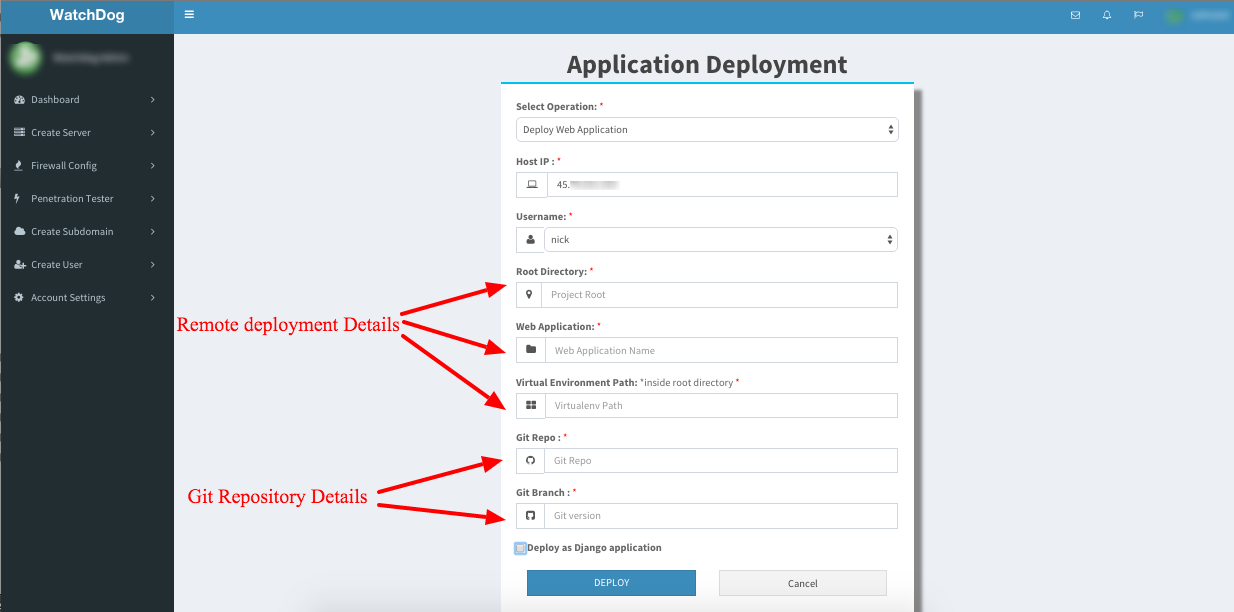The height and width of the screenshot is (612, 1234).
Task: Click the Account Settings gear icon
Action: tap(19, 298)
